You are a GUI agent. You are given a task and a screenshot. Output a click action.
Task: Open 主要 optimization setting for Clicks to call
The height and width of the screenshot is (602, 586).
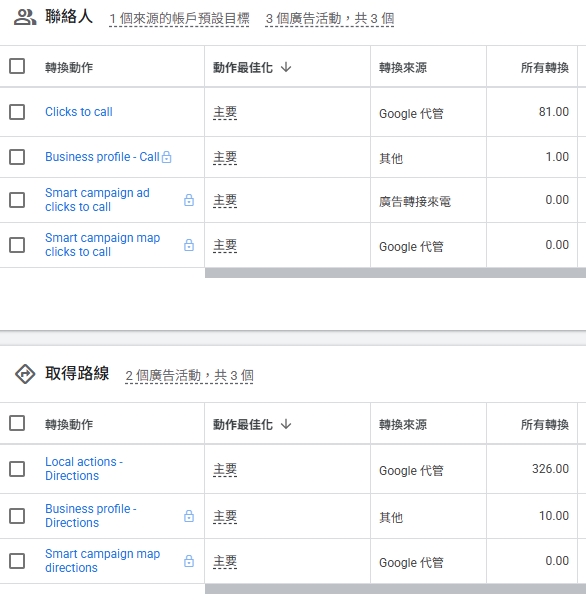(225, 112)
